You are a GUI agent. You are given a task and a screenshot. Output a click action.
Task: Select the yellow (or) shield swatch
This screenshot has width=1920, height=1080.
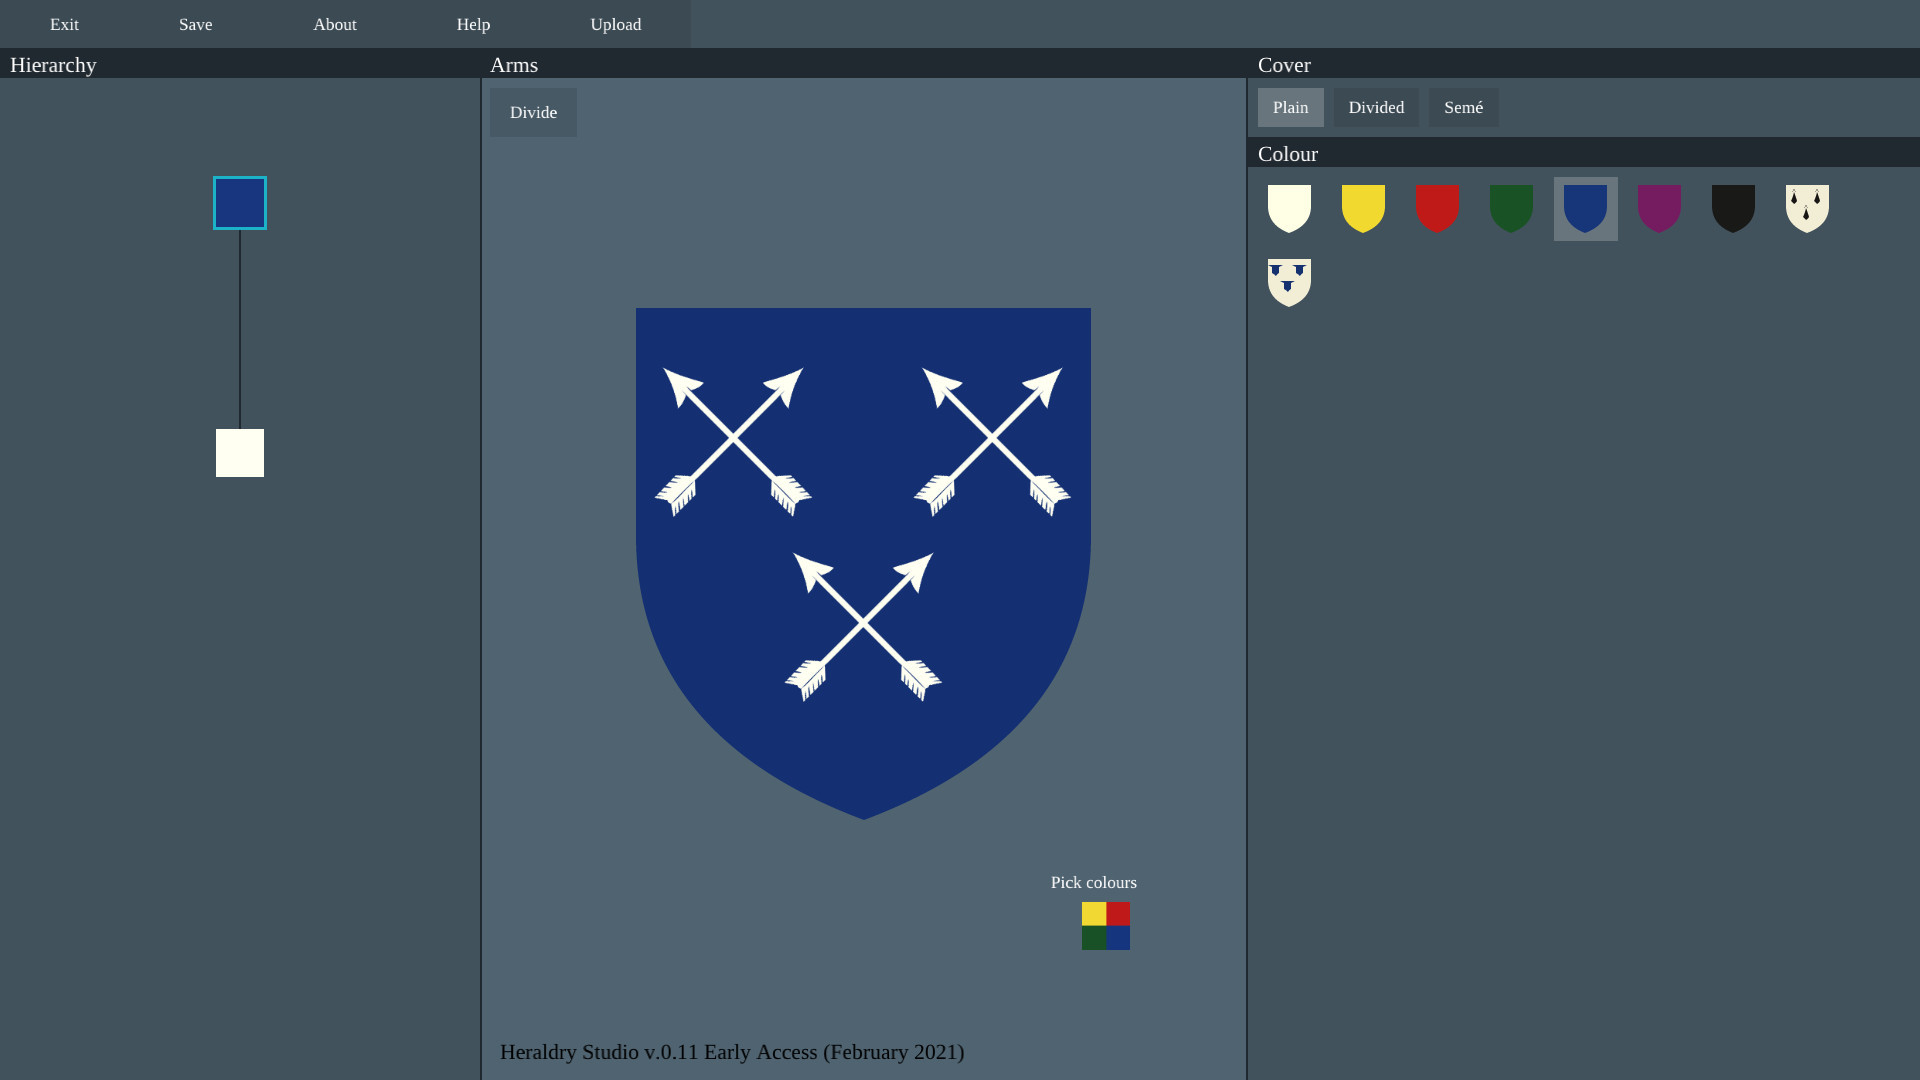click(1363, 208)
